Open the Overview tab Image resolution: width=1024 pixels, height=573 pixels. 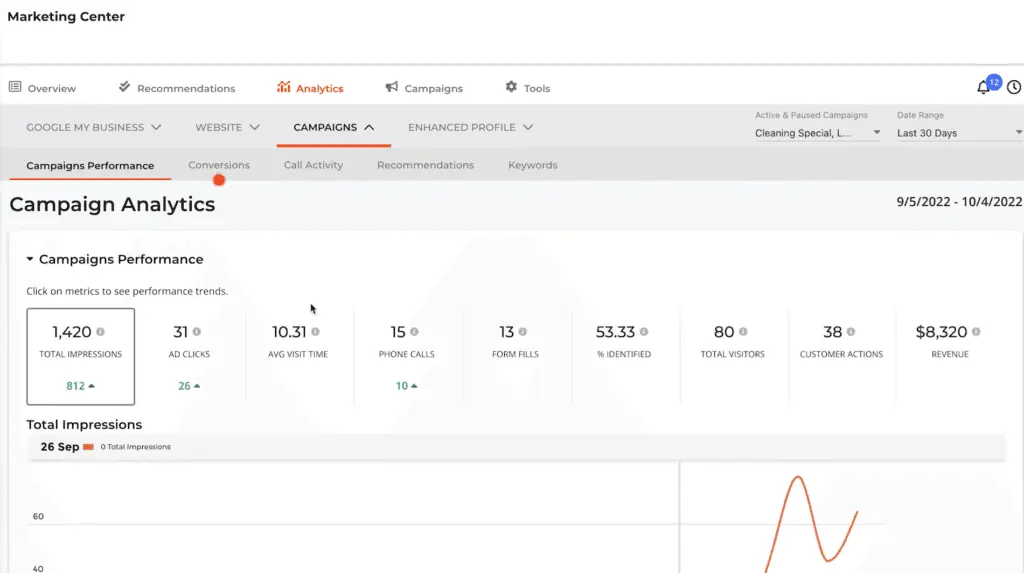tap(42, 88)
